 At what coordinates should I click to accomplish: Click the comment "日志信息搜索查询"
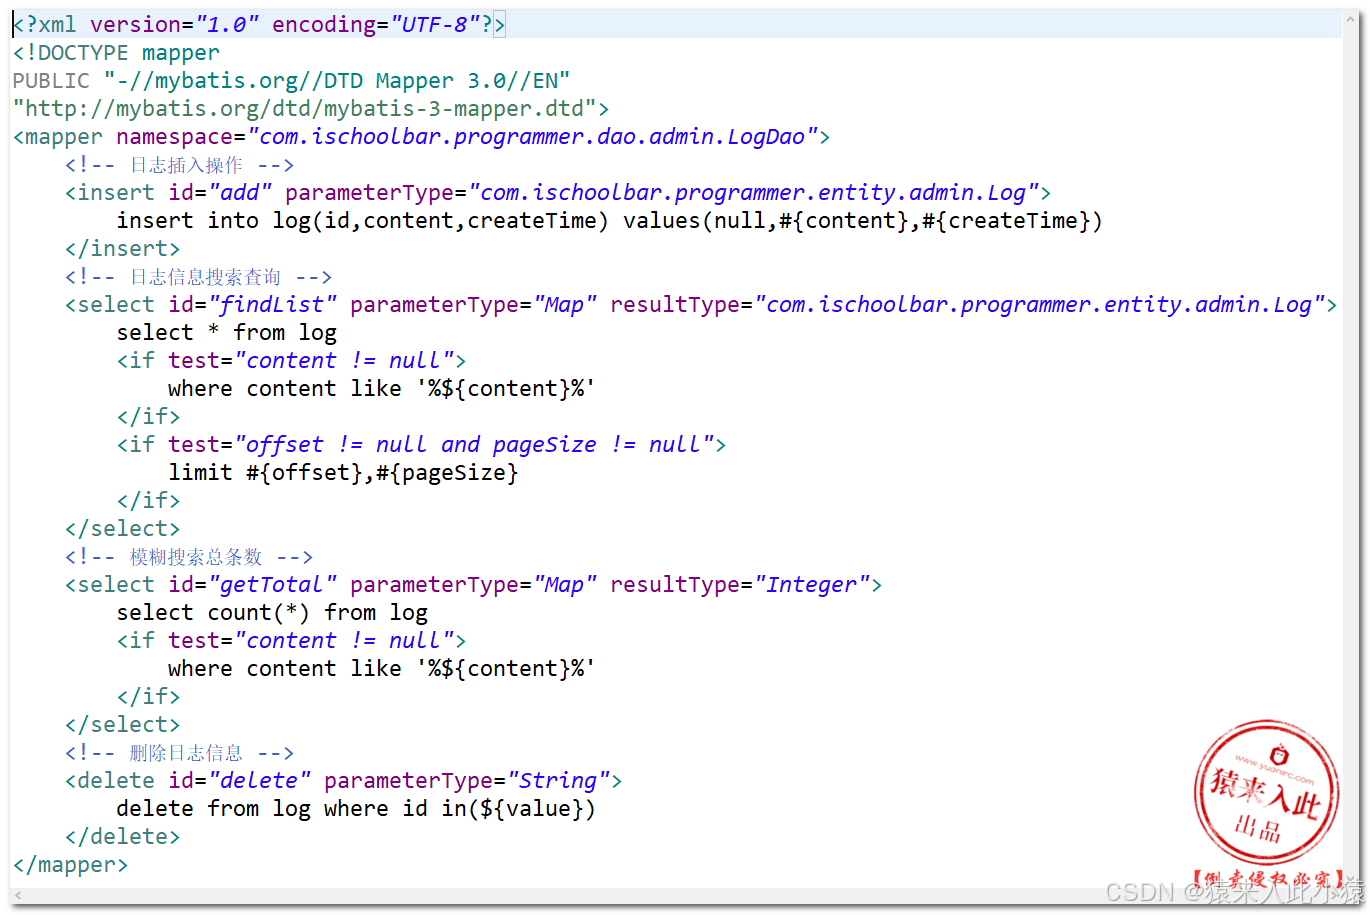pyautogui.click(x=198, y=277)
